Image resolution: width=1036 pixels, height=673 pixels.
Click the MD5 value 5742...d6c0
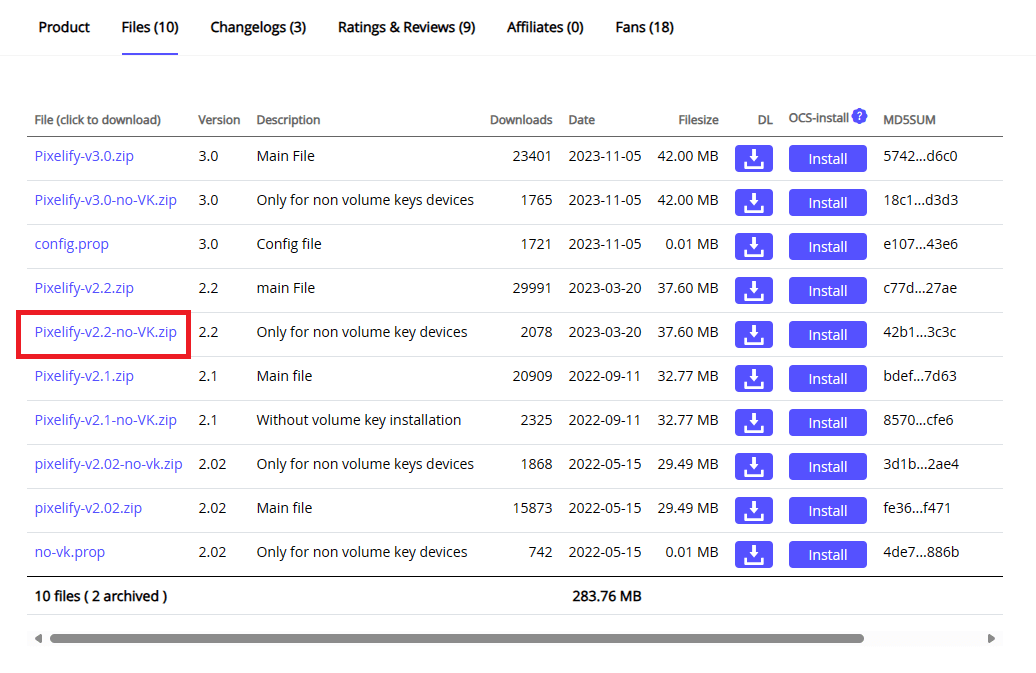coord(920,157)
